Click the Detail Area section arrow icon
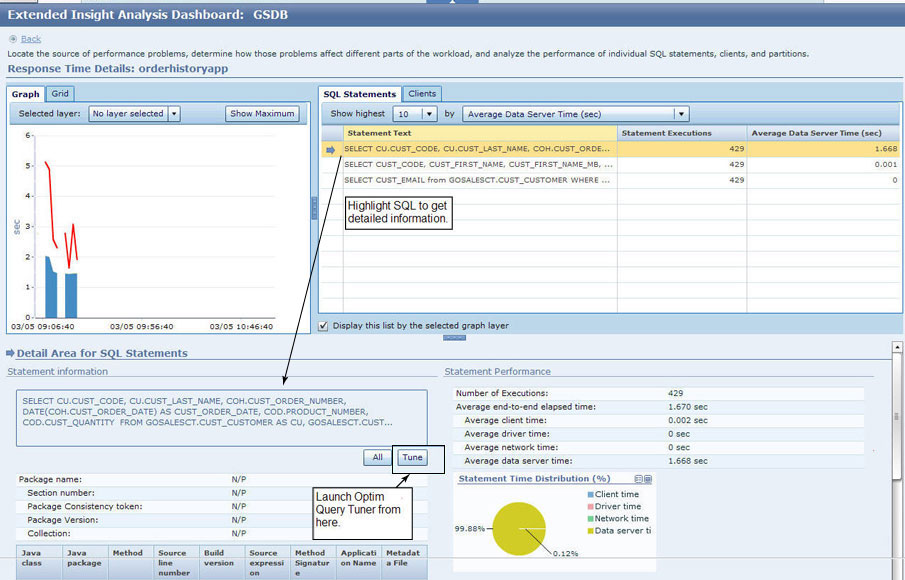This screenshot has width=905, height=580. 10,353
